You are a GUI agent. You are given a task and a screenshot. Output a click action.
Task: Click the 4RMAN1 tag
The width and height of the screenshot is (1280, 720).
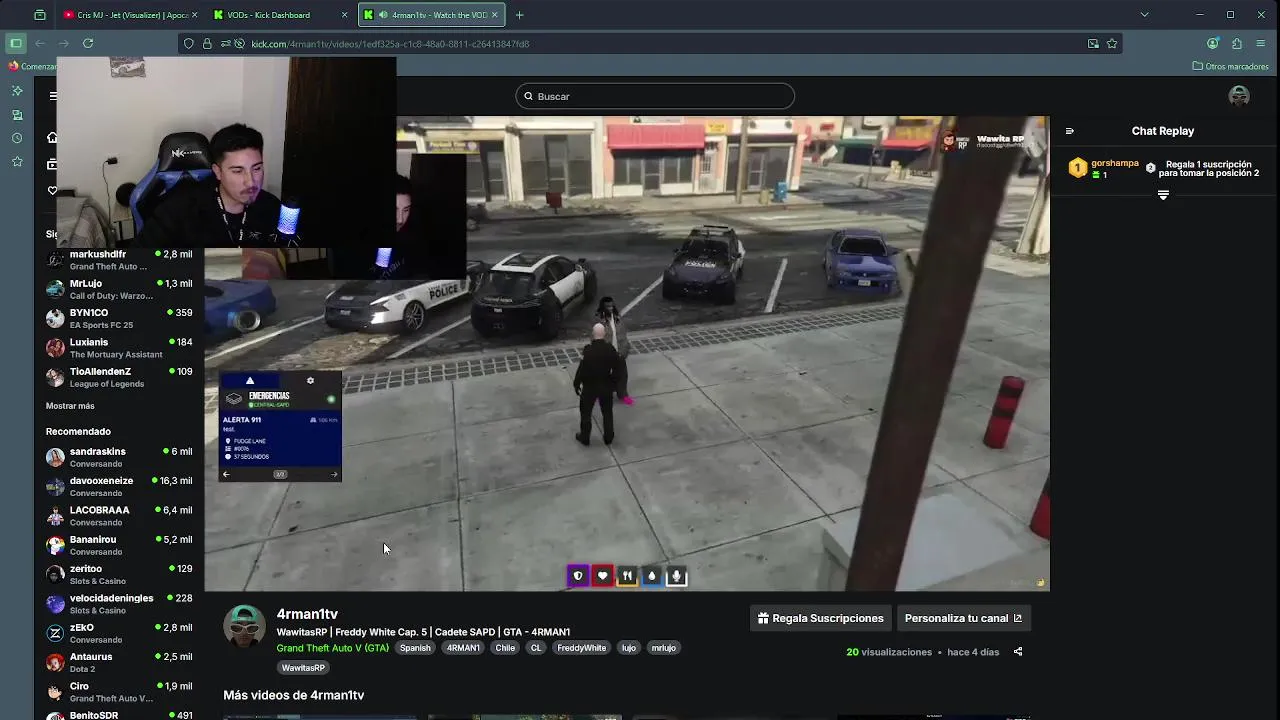coord(463,648)
